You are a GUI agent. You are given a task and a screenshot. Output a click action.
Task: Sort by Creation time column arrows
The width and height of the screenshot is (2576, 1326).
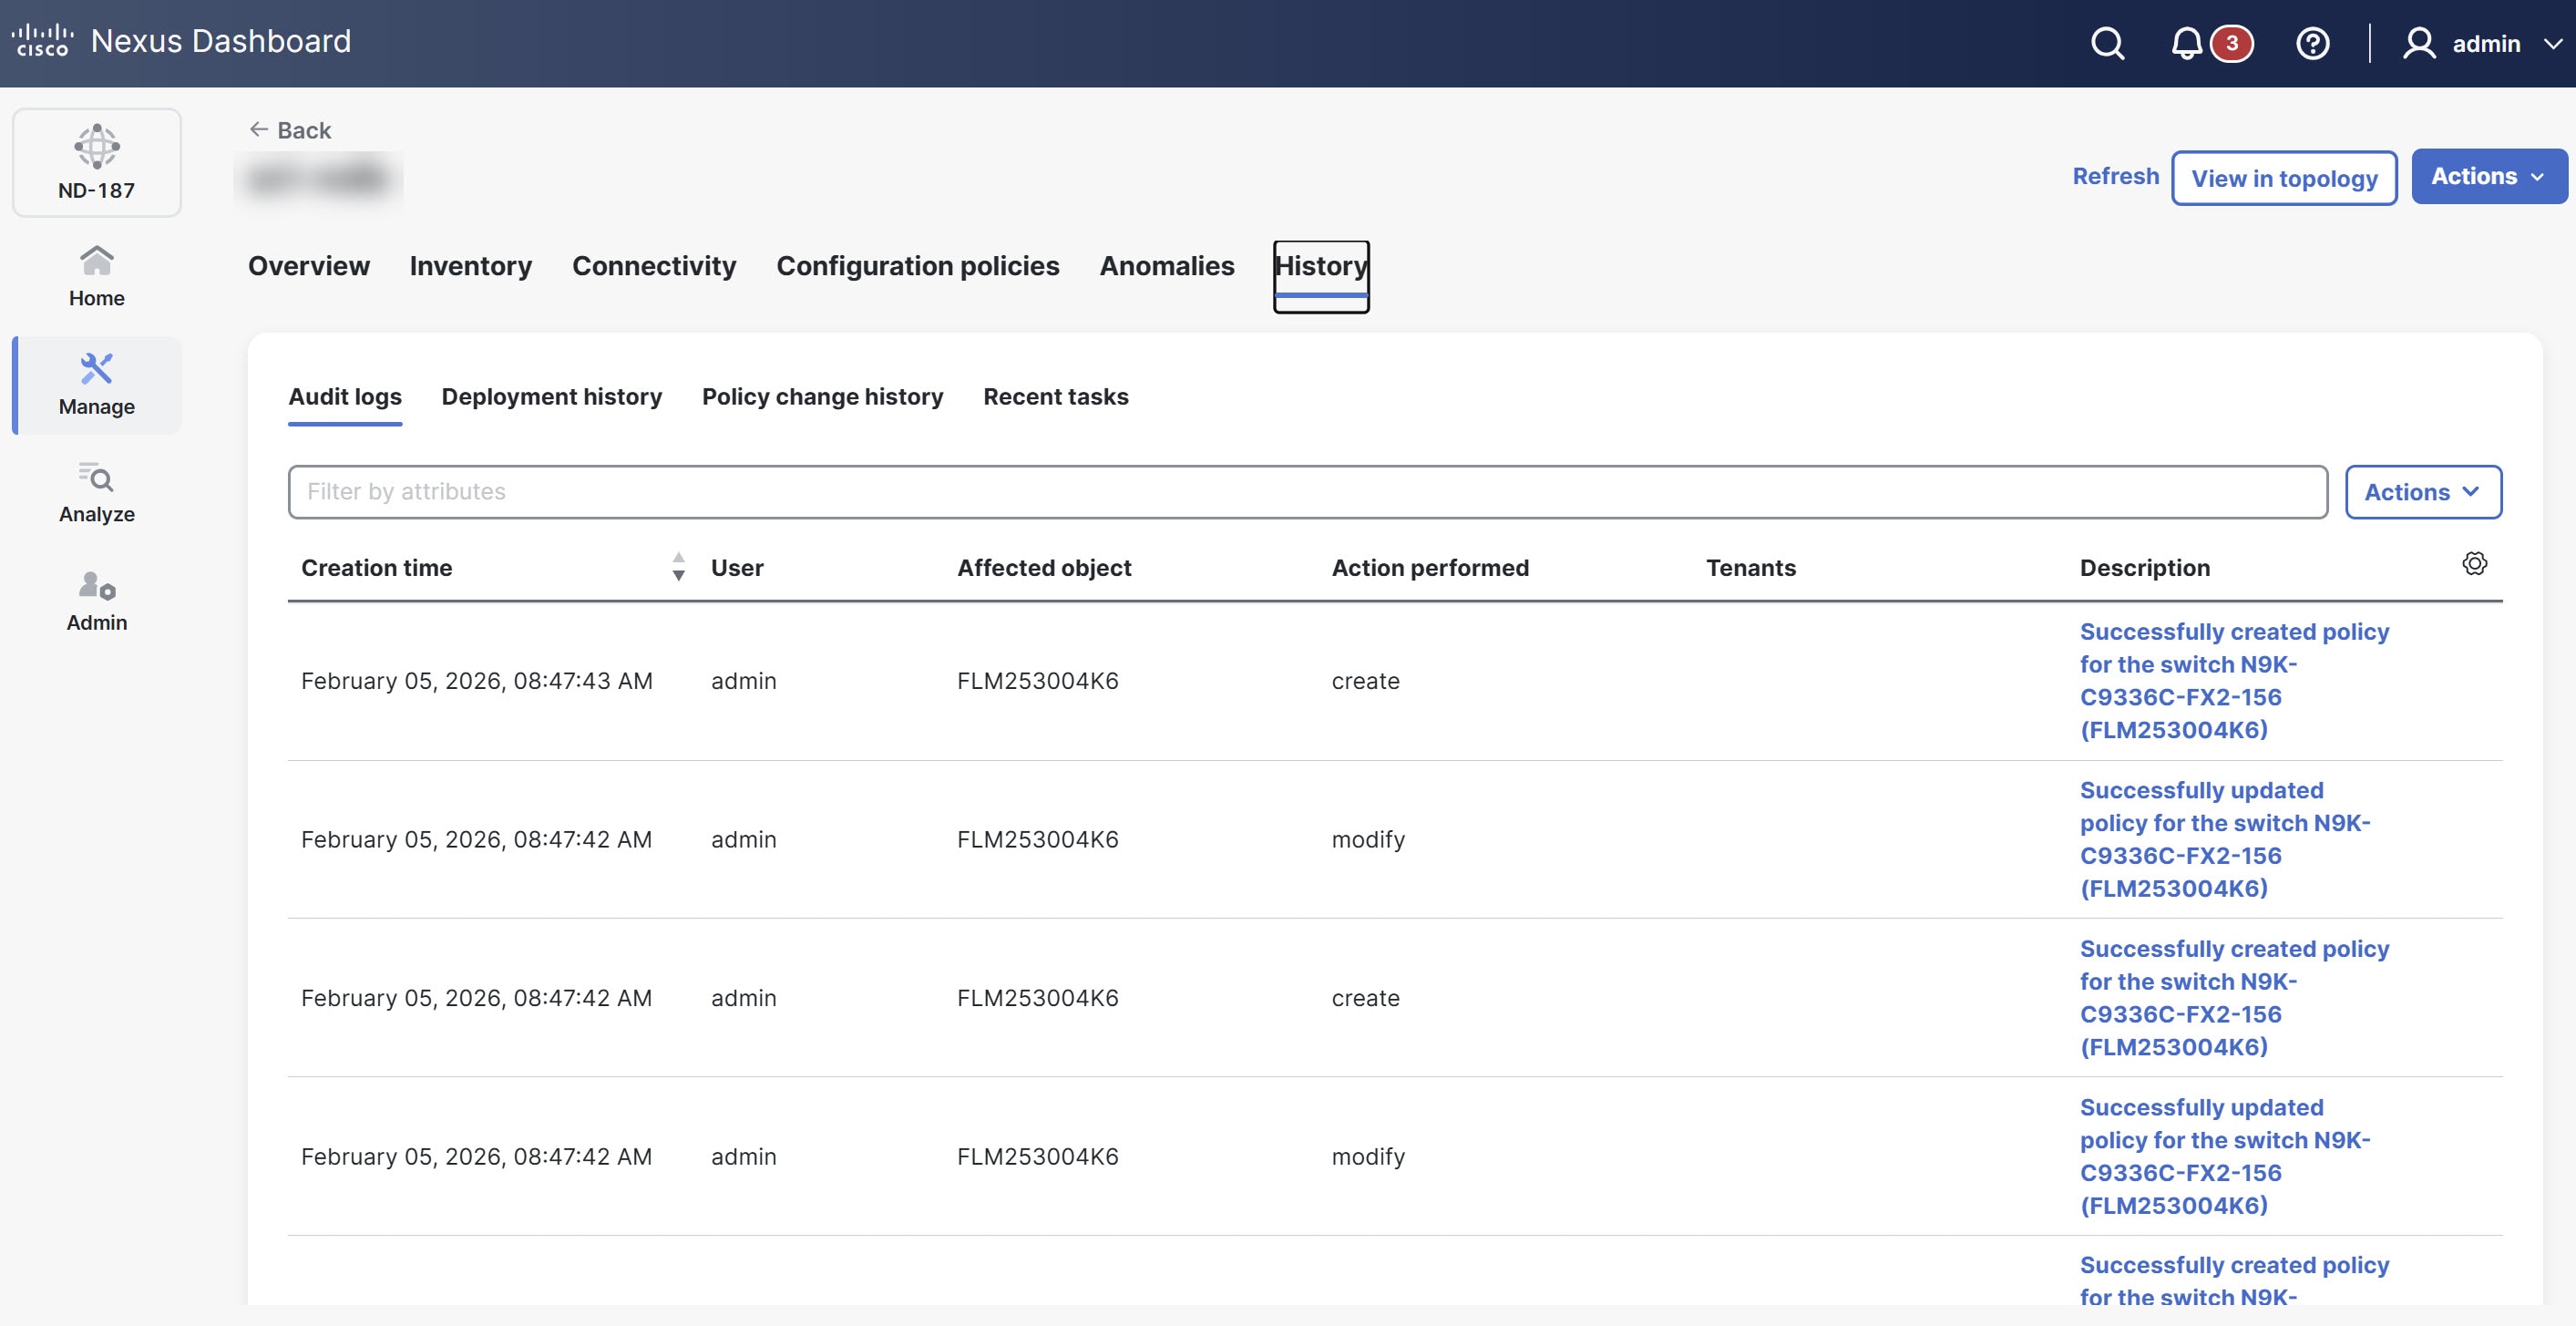678,567
